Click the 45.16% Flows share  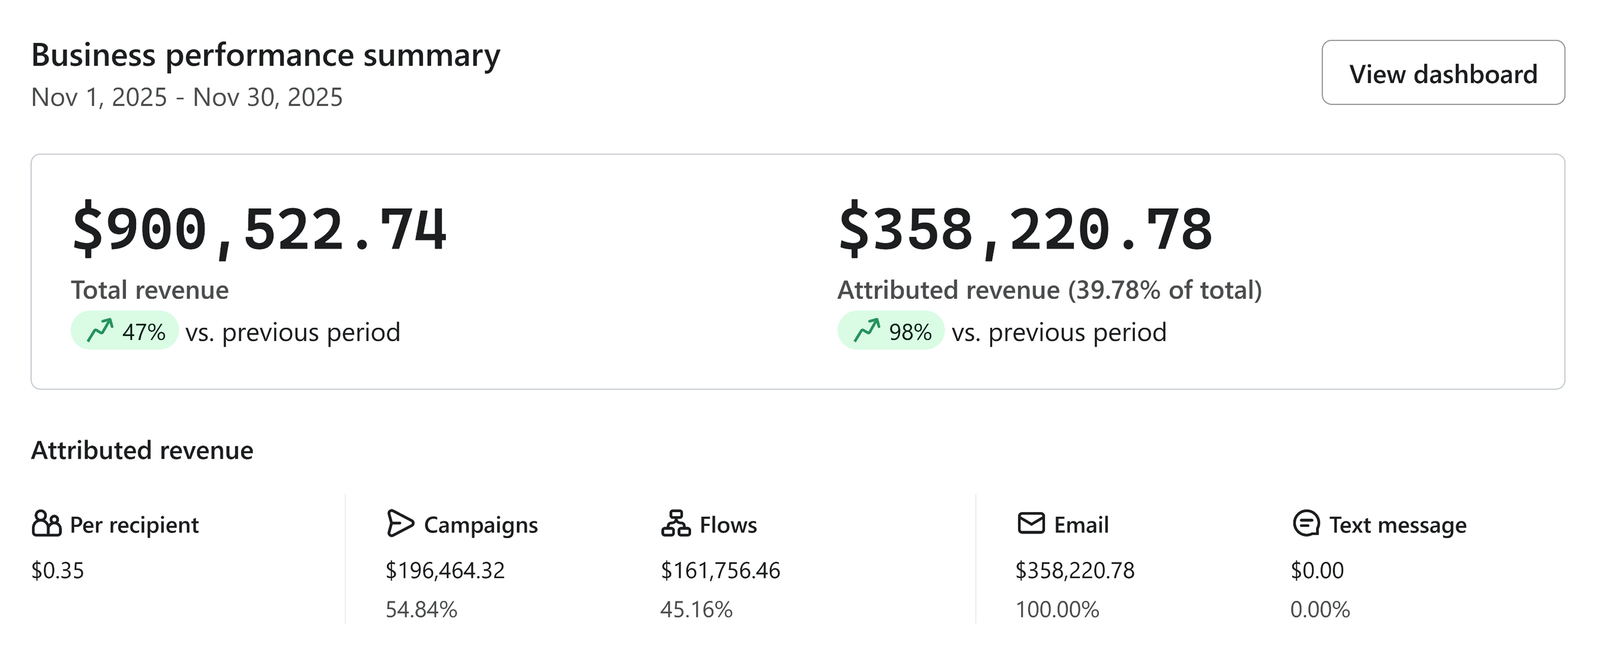pyautogui.click(x=696, y=609)
